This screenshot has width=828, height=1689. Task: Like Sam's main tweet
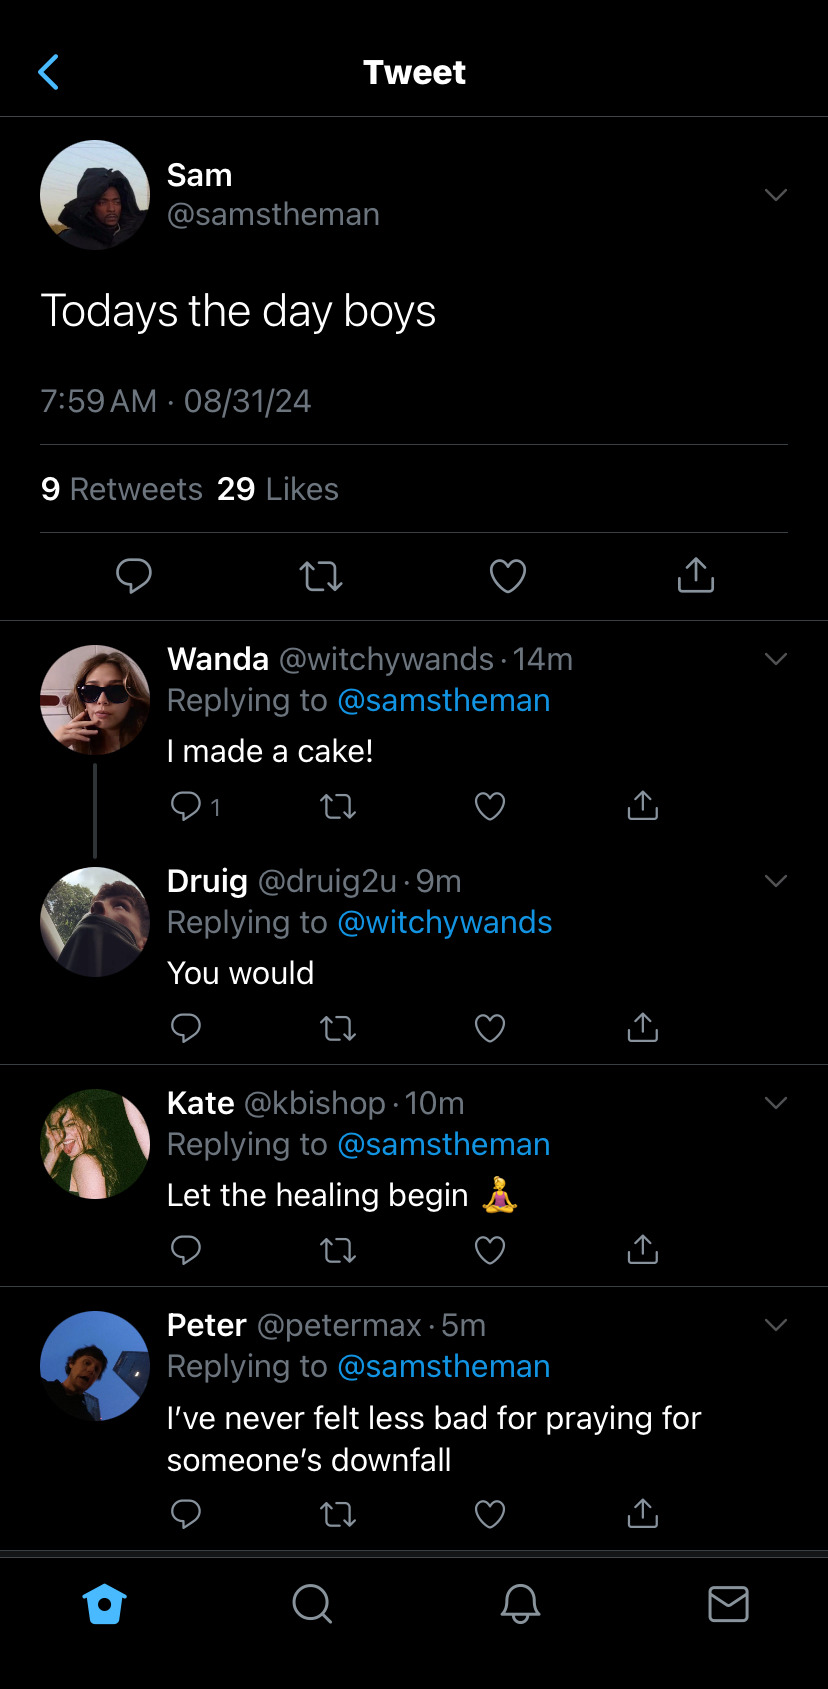(507, 576)
